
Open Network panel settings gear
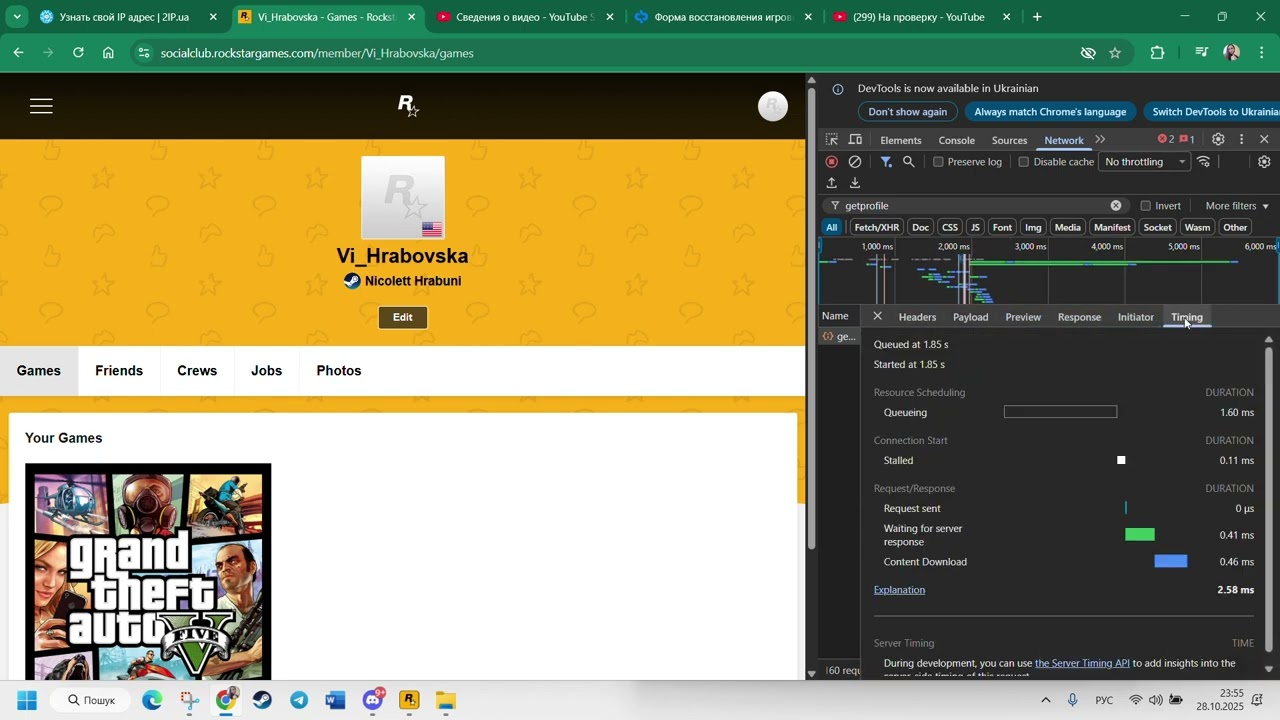pyautogui.click(x=1264, y=162)
